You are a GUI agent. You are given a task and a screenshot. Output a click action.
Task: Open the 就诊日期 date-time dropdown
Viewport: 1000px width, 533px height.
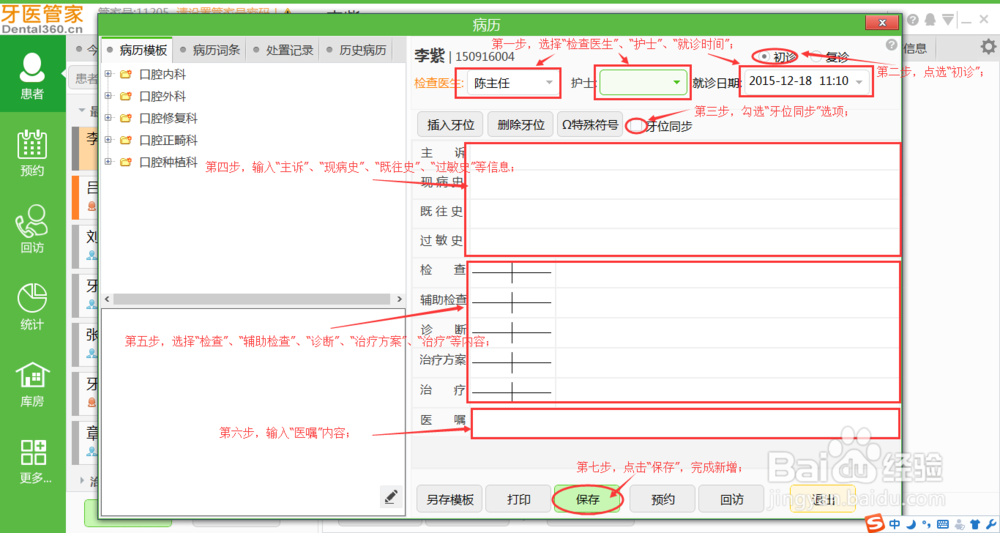pos(806,82)
